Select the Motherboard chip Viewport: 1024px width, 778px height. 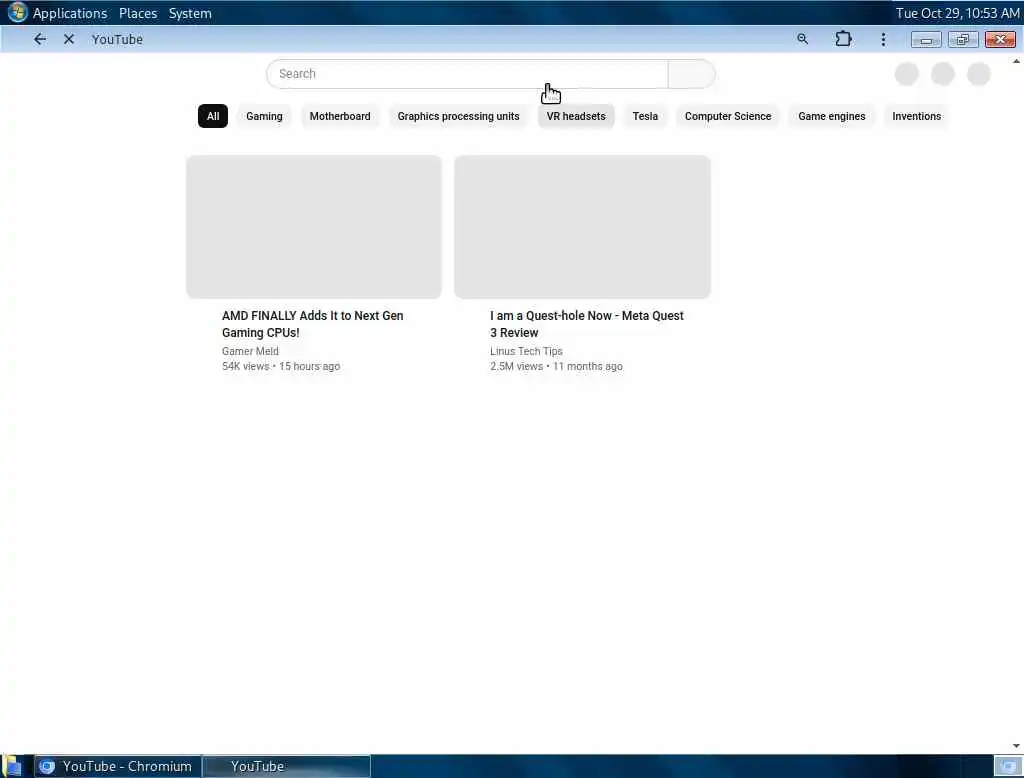tap(340, 116)
